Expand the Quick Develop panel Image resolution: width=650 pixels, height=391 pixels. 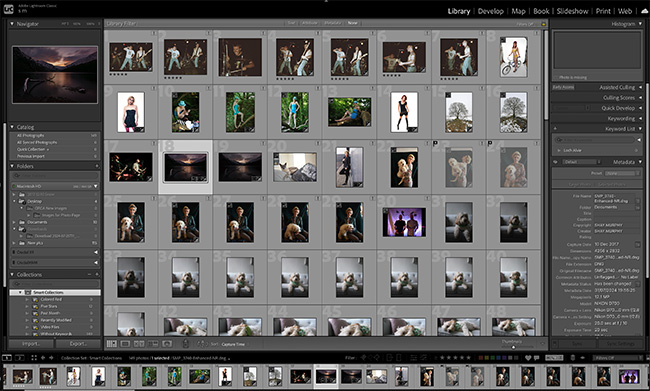[x=640, y=108]
